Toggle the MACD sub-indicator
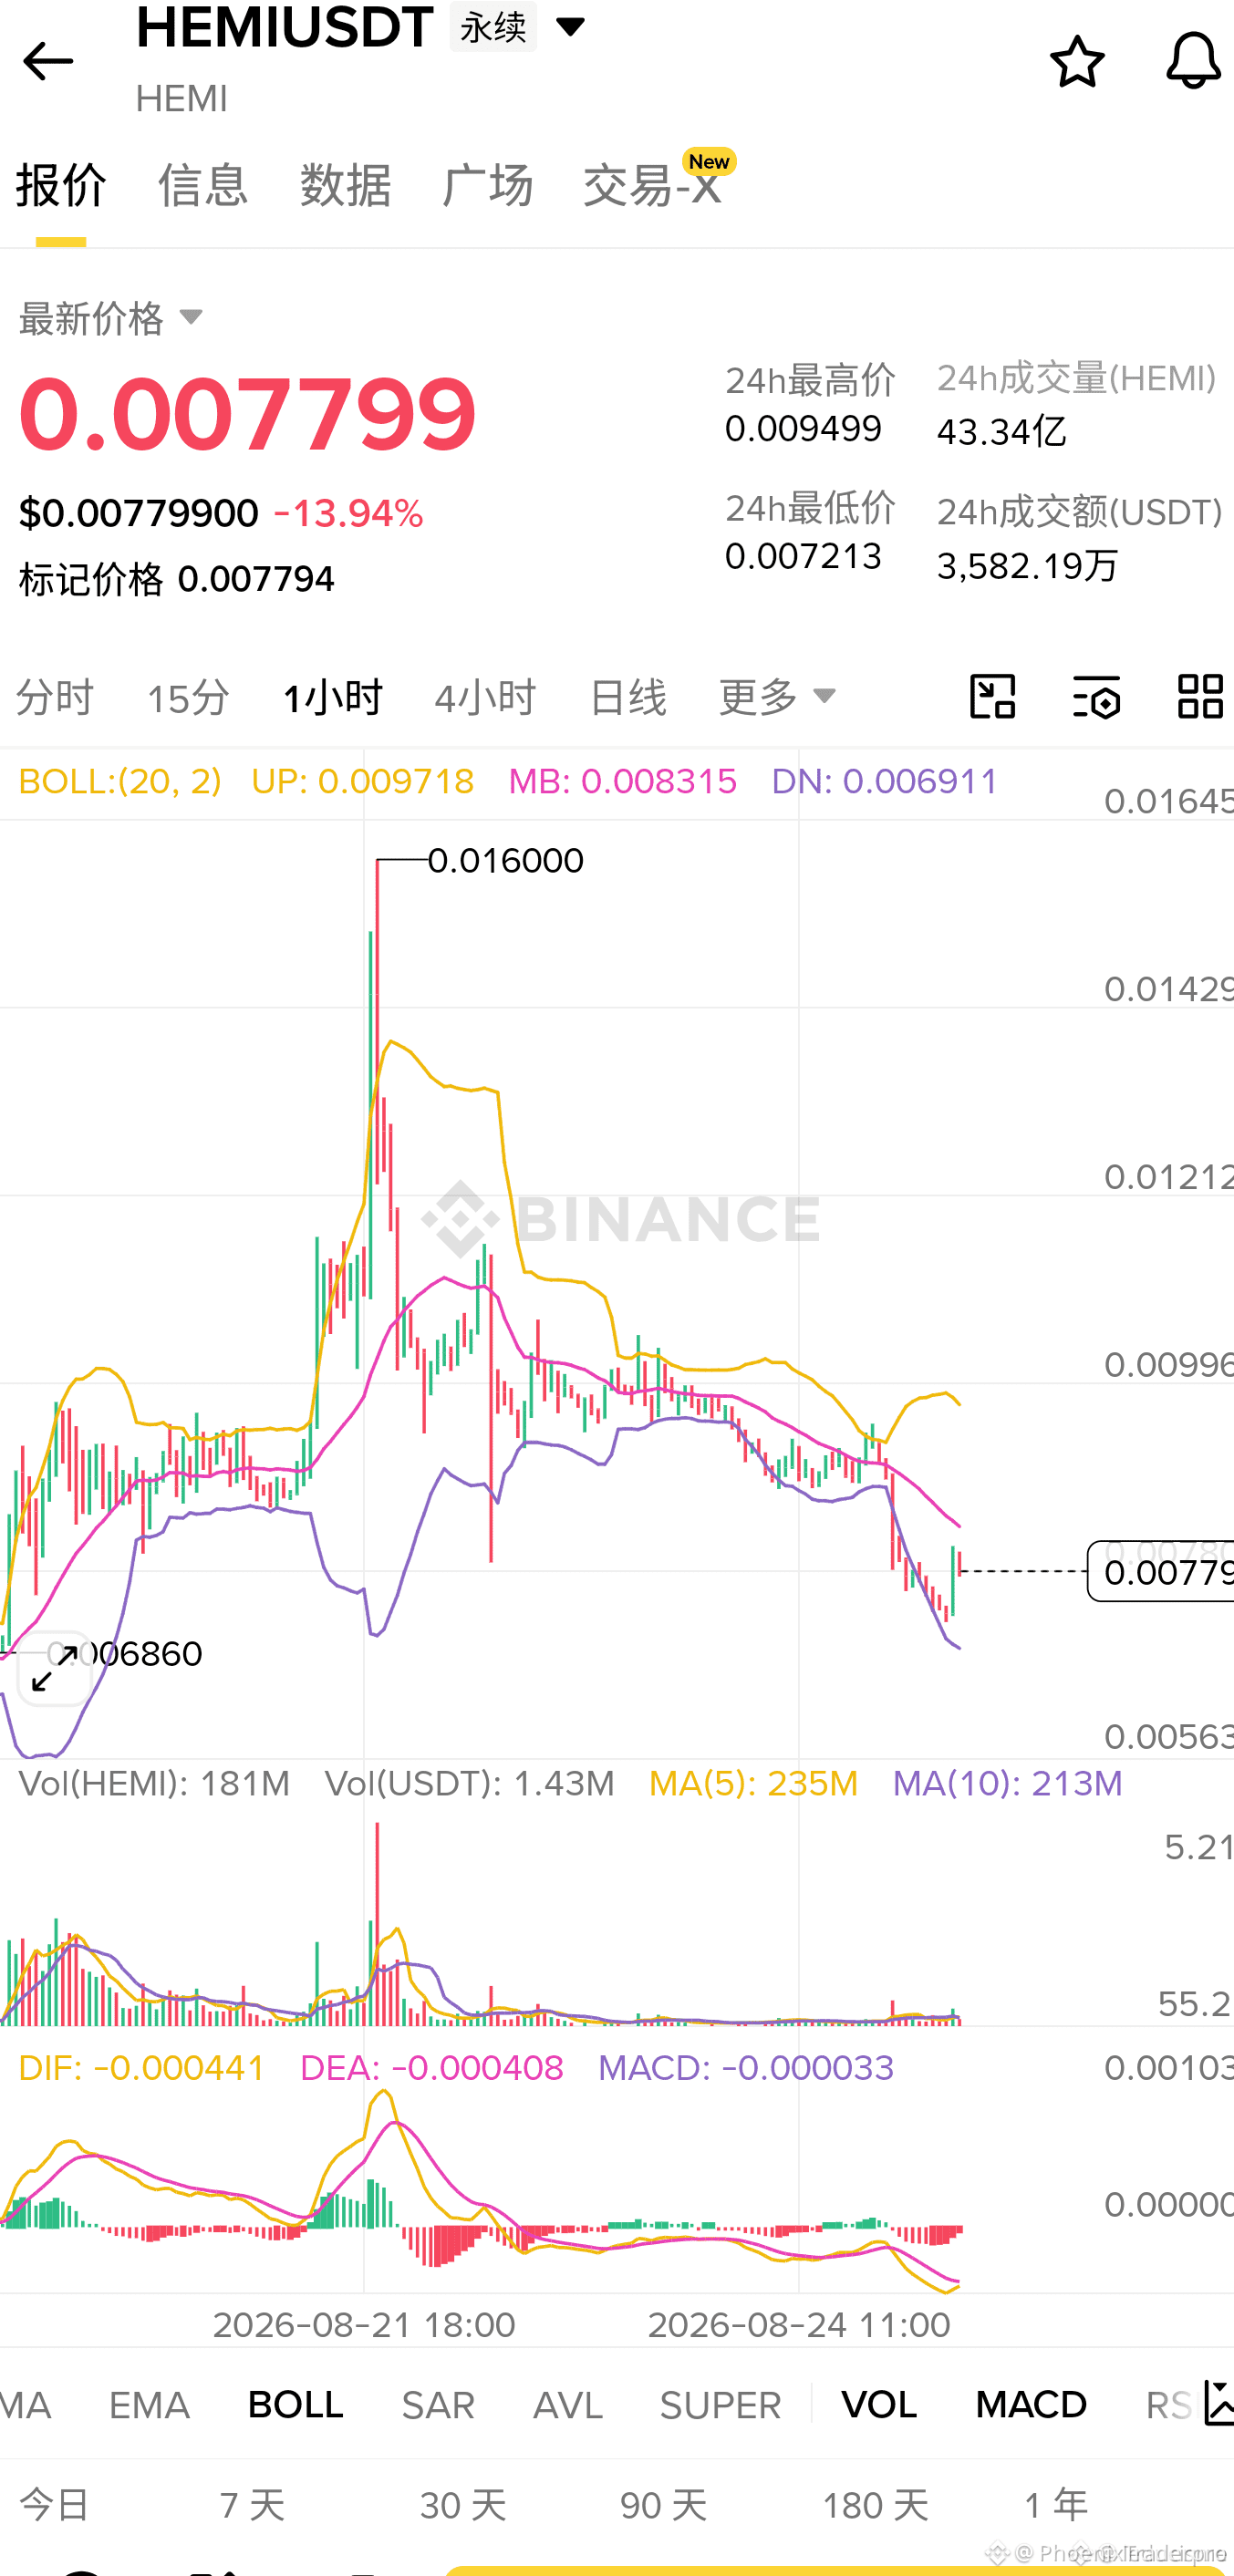Screen dimensions: 1234x2576 pyautogui.click(x=1031, y=2404)
